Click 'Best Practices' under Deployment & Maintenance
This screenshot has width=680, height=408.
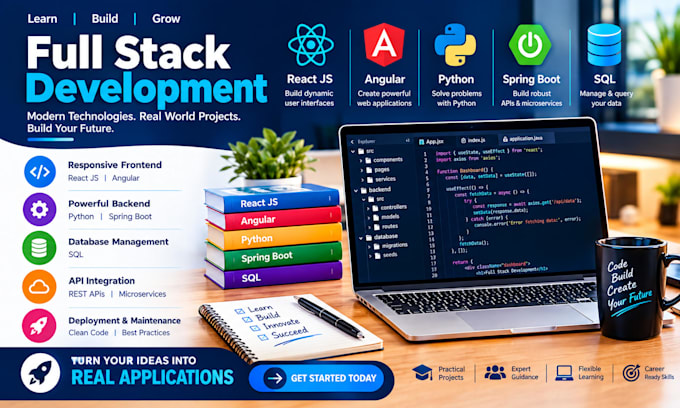pos(146,333)
